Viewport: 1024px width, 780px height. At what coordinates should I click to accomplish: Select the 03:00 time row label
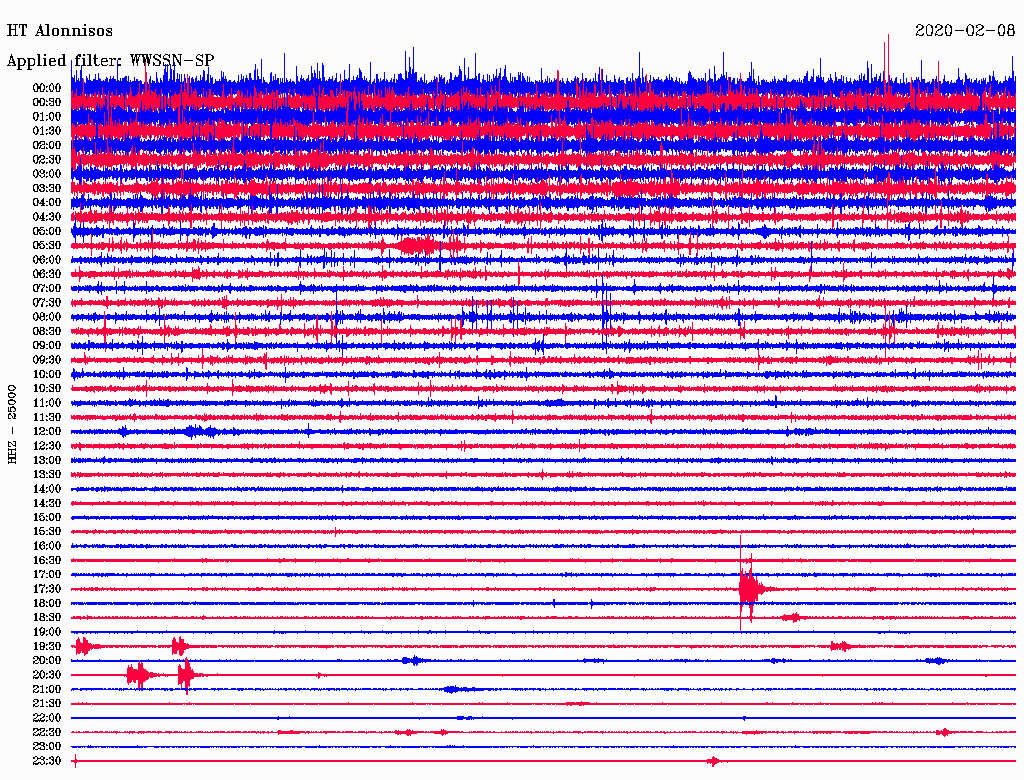[47, 174]
